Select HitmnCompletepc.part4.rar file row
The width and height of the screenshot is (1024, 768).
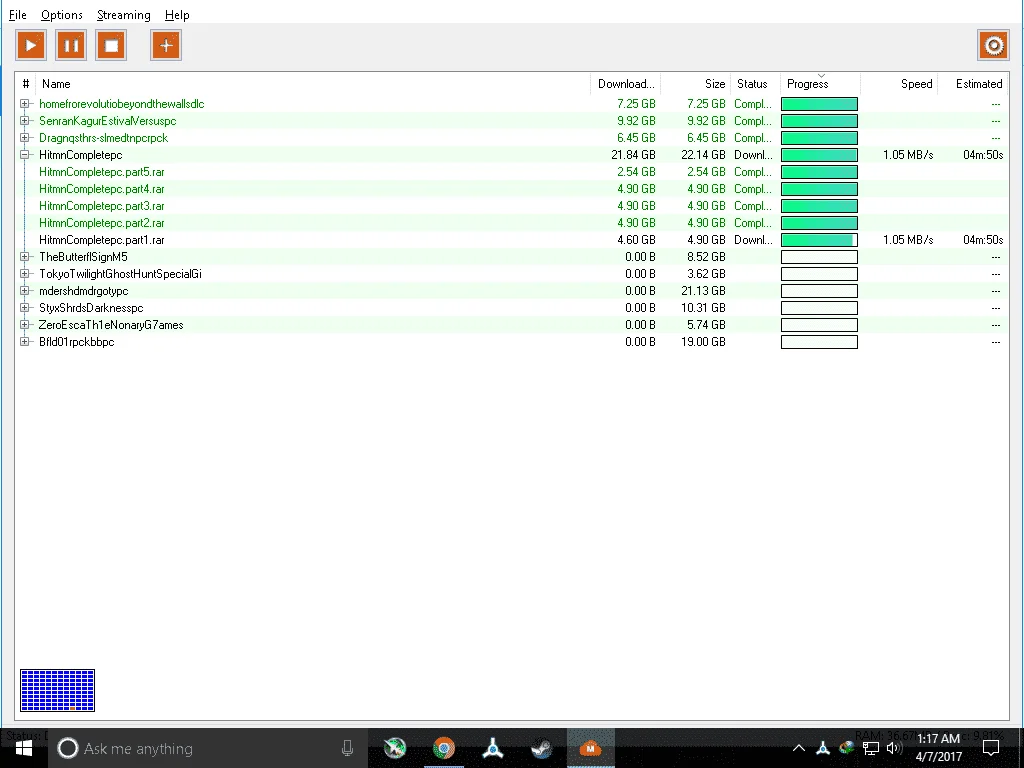(x=512, y=189)
